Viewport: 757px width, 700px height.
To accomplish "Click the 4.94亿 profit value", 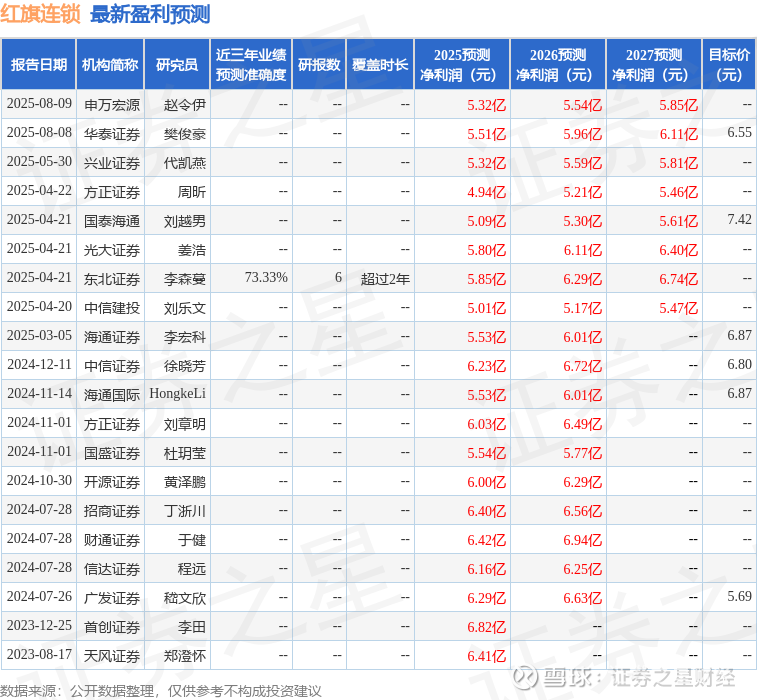I will point(487,192).
